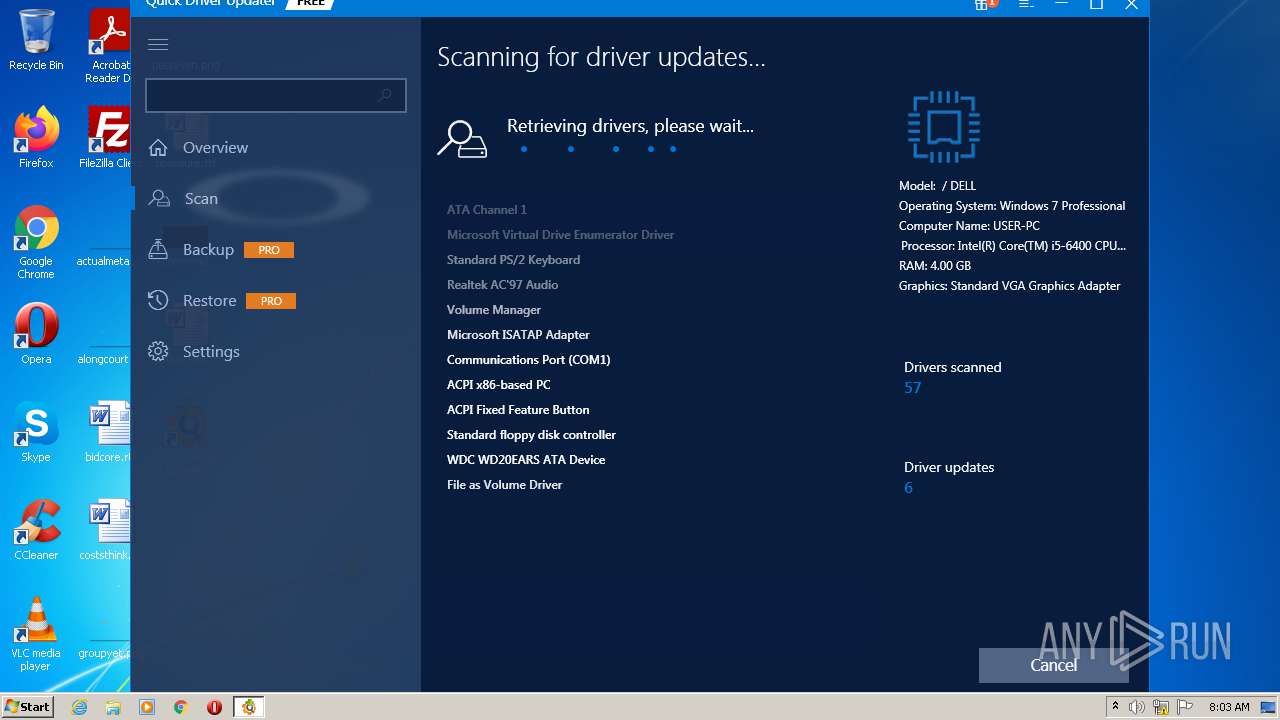Click the driver updates count 6
The height and width of the screenshot is (720, 1280).
point(909,488)
